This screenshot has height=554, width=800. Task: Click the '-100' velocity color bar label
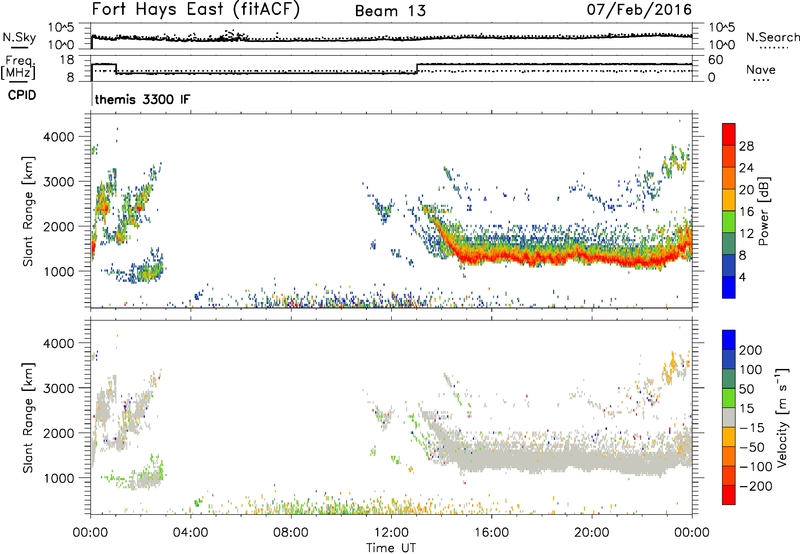755,467
